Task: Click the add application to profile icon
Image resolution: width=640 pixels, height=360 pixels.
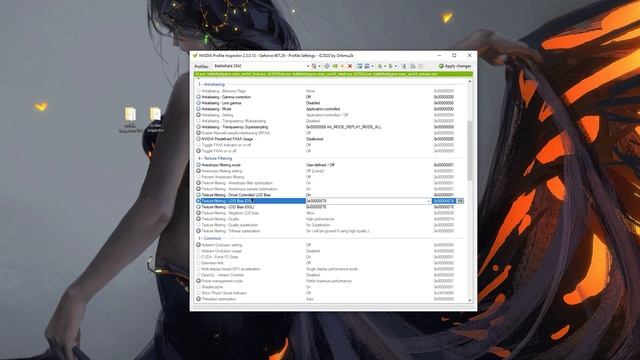Action: pos(359,66)
